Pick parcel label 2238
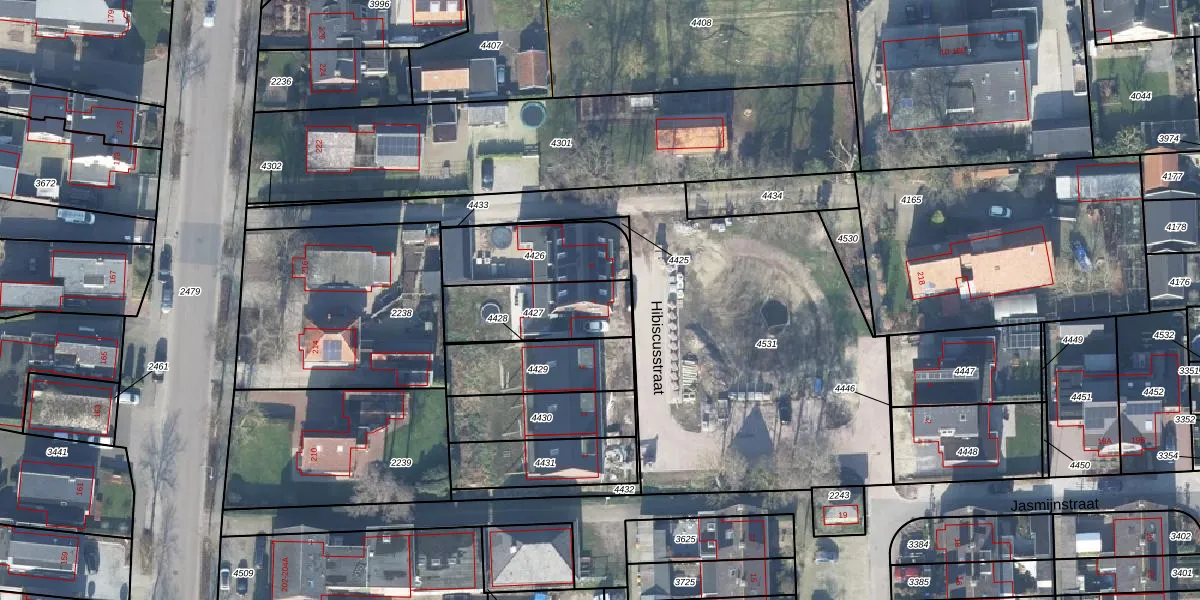Viewport: 1200px width, 600px height. 401,313
